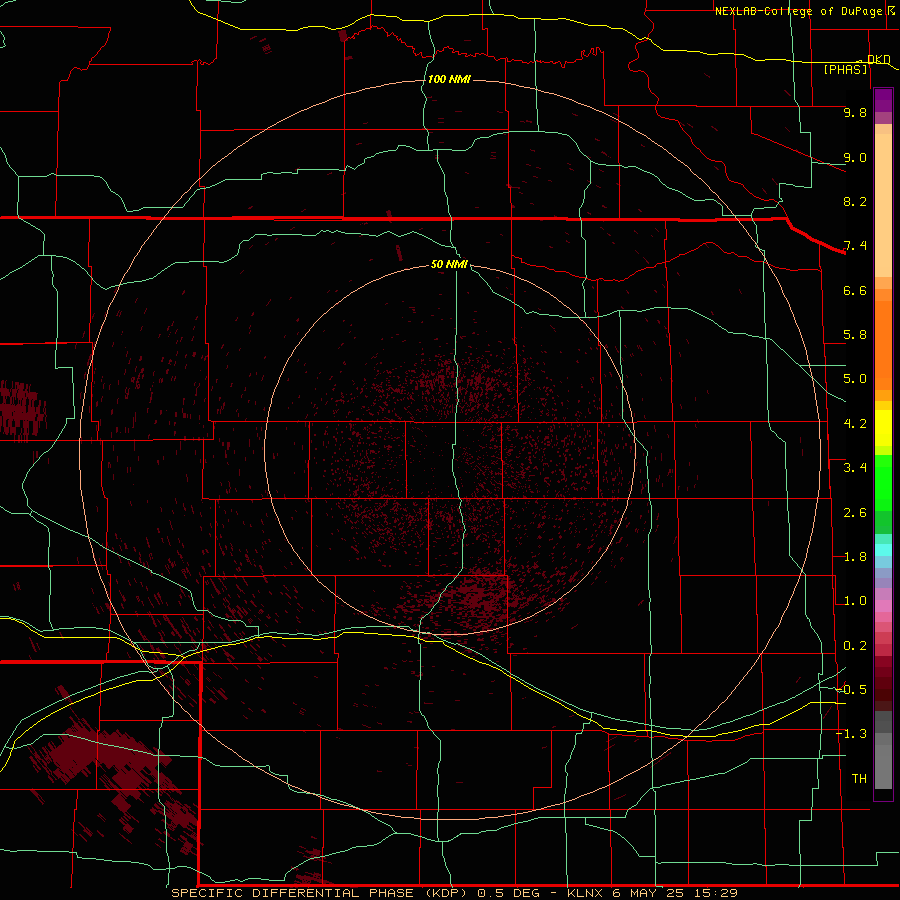
Task: Click the 8.2 value on color scale
Action: tap(855, 201)
